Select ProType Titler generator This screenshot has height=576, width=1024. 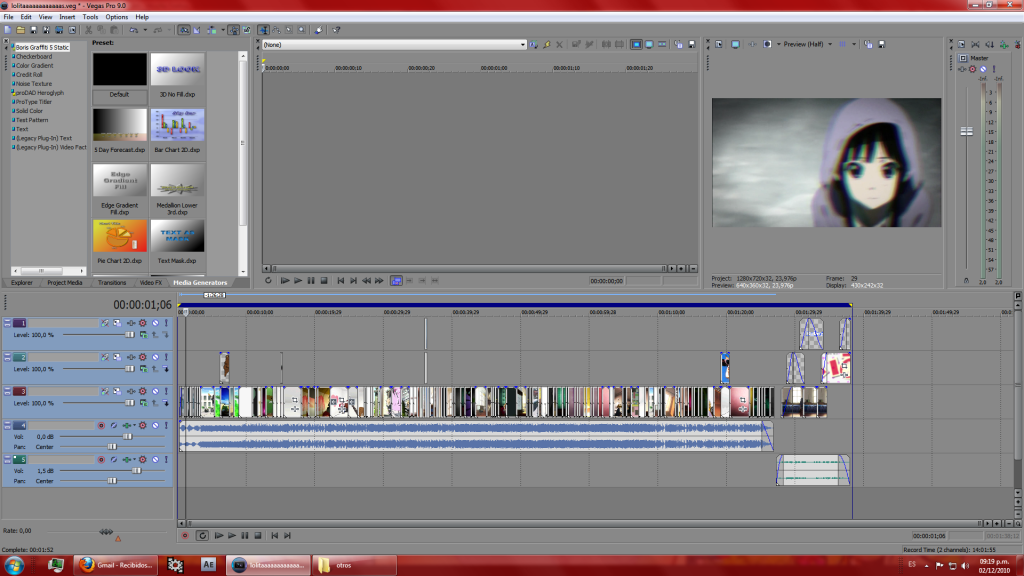[x=34, y=102]
